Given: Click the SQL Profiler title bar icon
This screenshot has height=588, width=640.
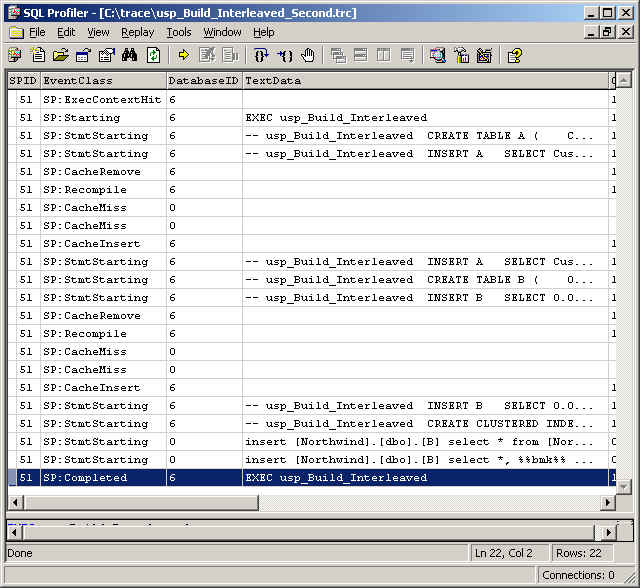Looking at the screenshot, I should coord(14,13).
